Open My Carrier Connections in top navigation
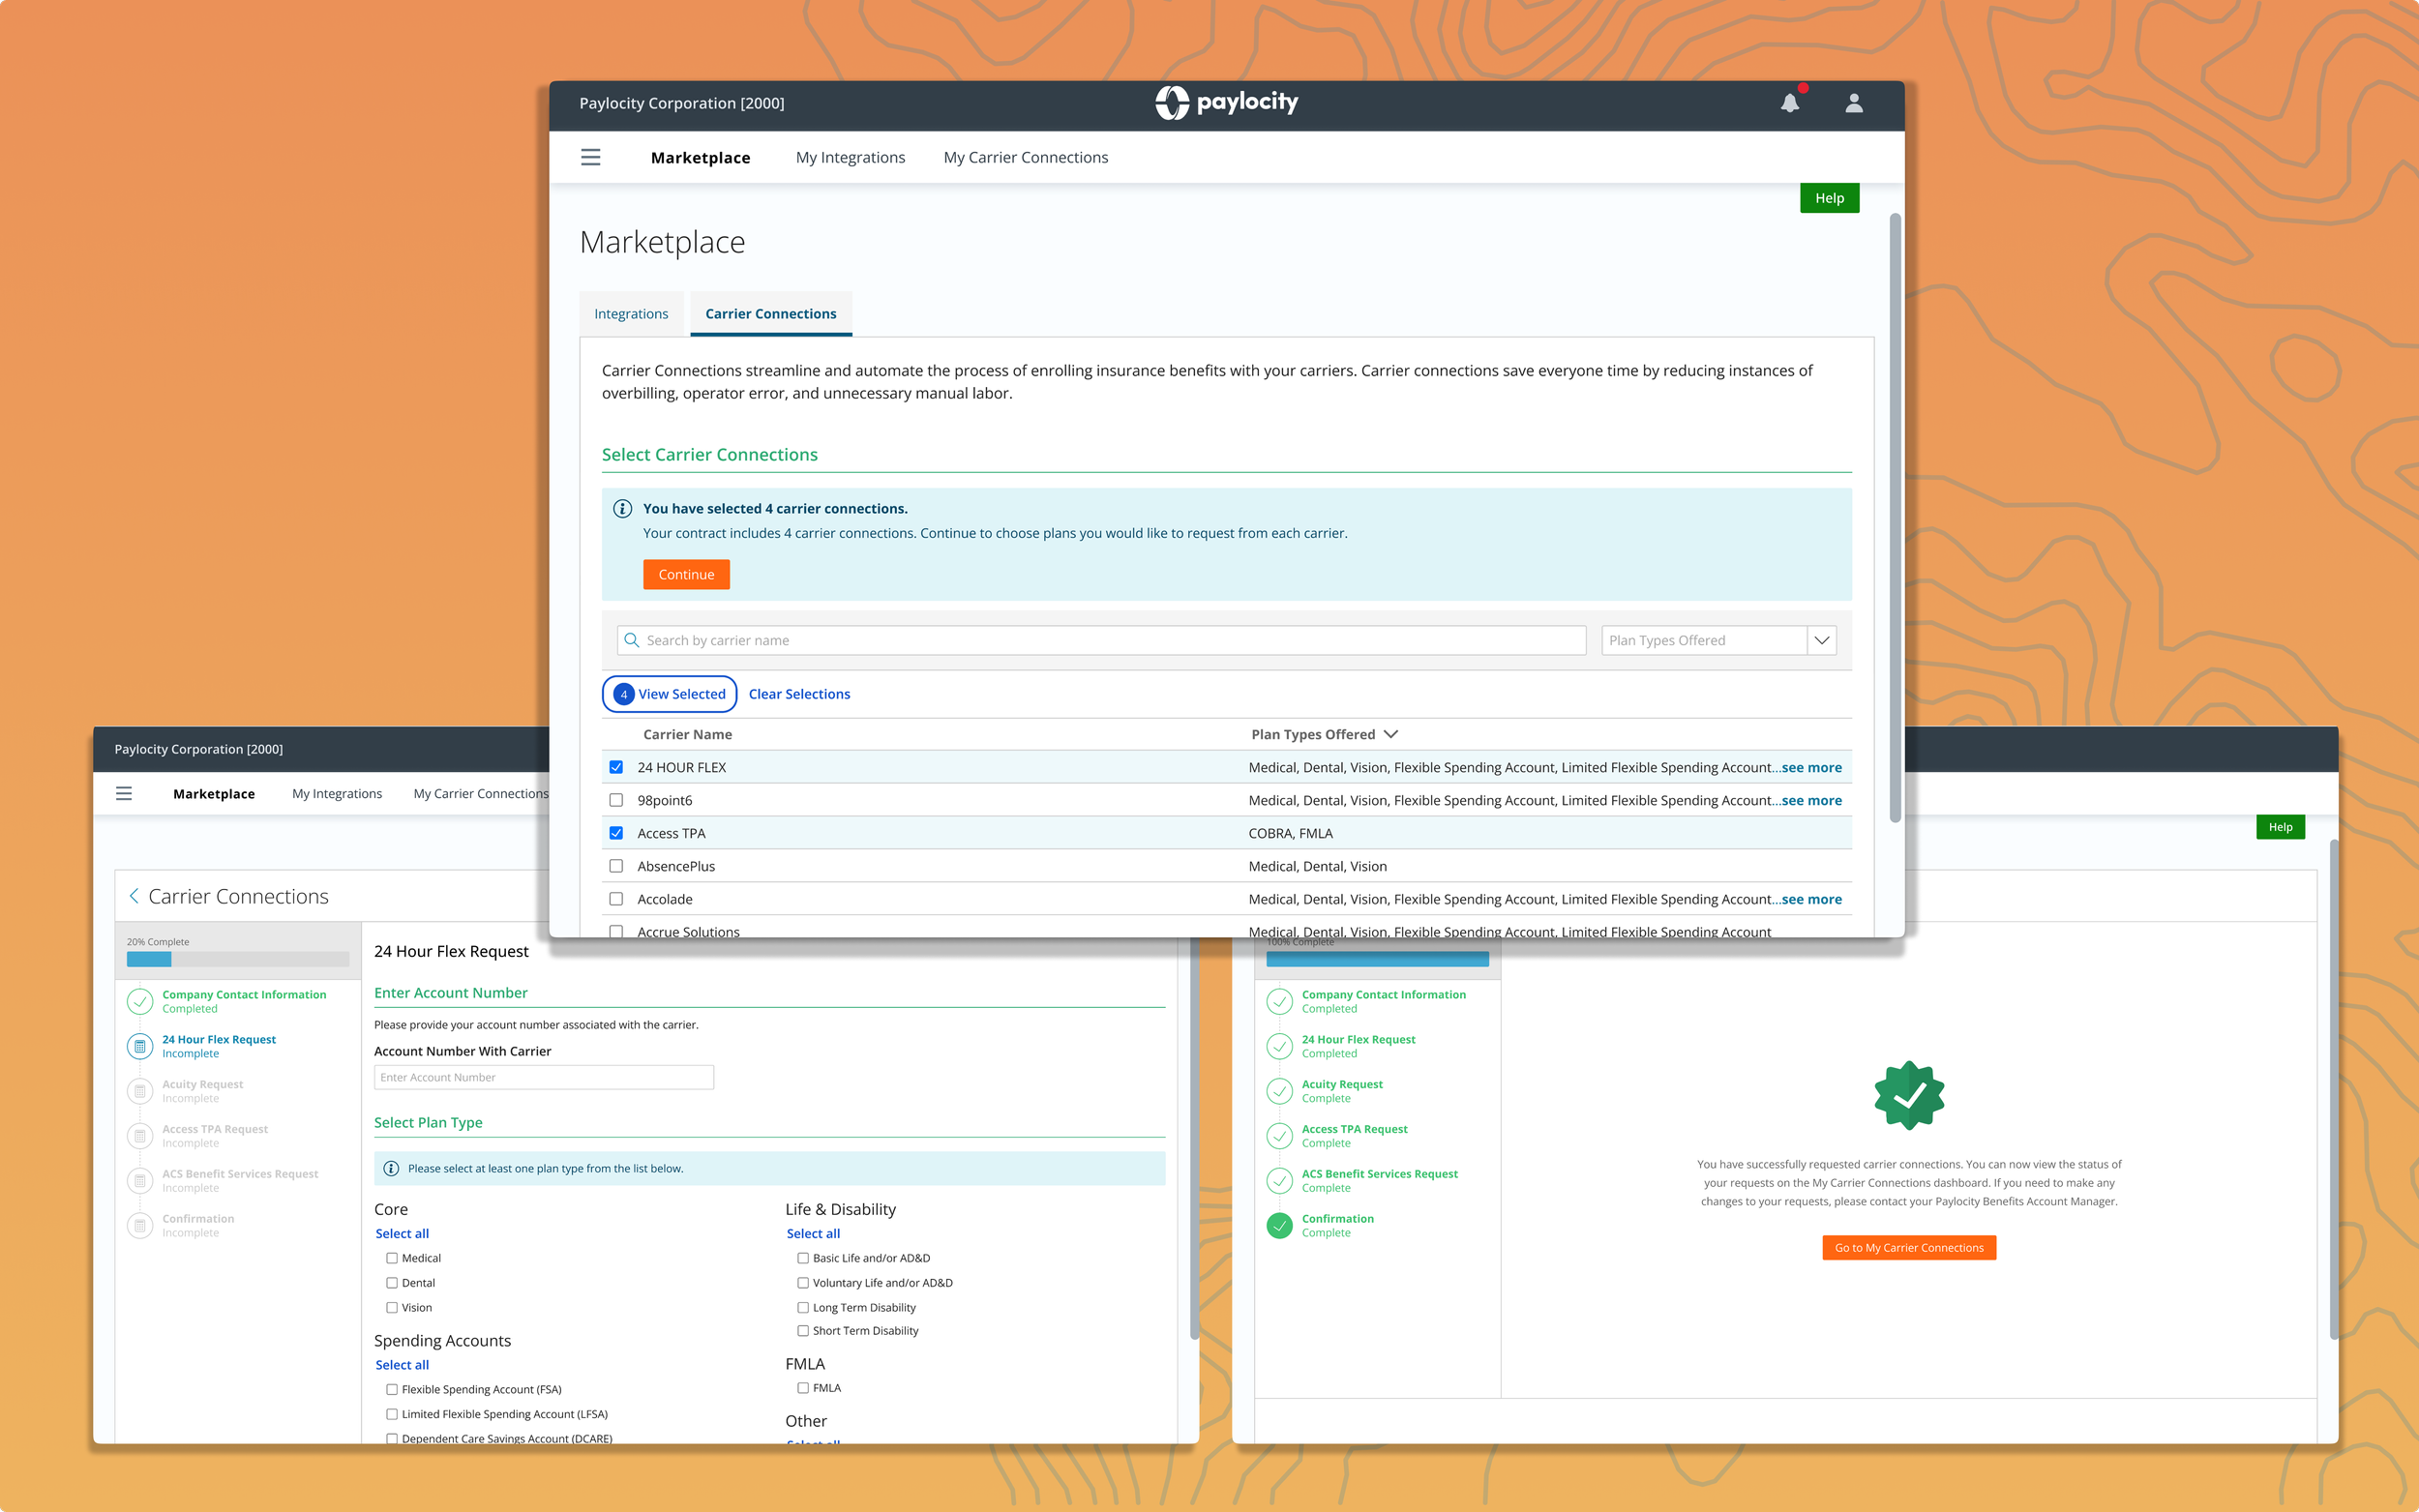 pos(1025,157)
